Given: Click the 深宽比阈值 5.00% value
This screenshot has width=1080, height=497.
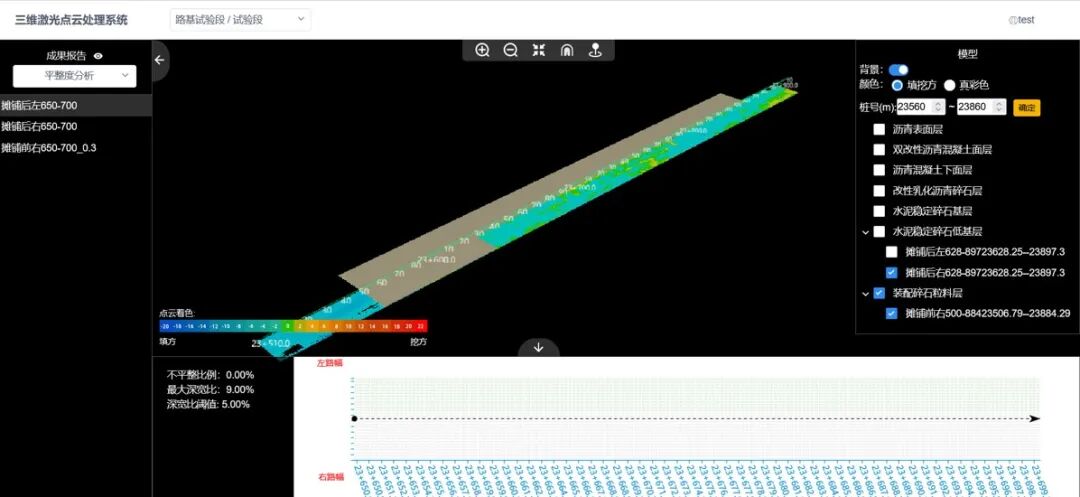Looking at the screenshot, I should point(235,404).
